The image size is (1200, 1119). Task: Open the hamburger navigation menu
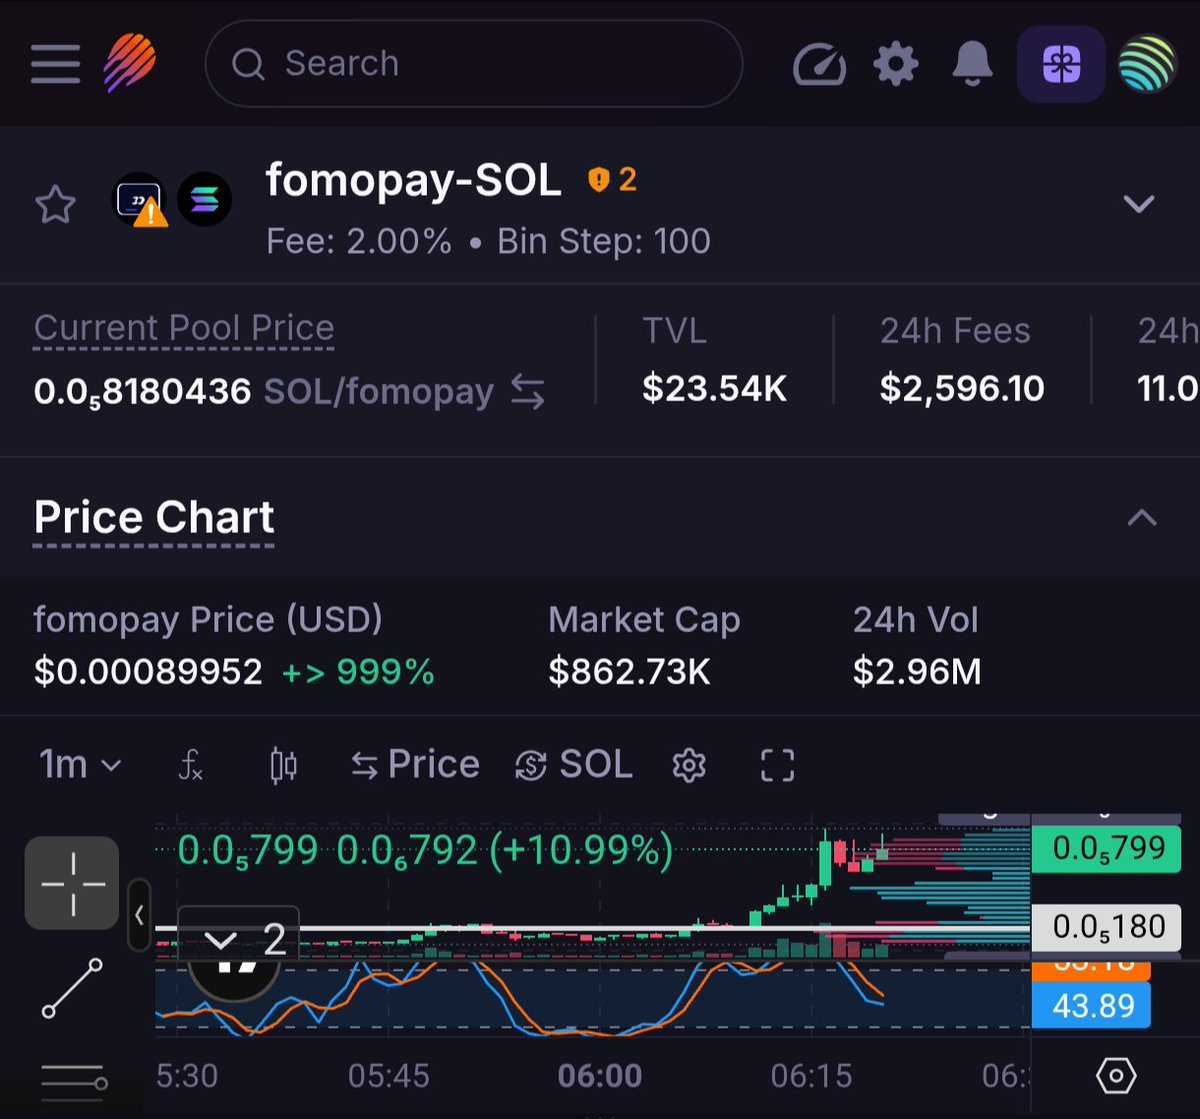(x=55, y=64)
